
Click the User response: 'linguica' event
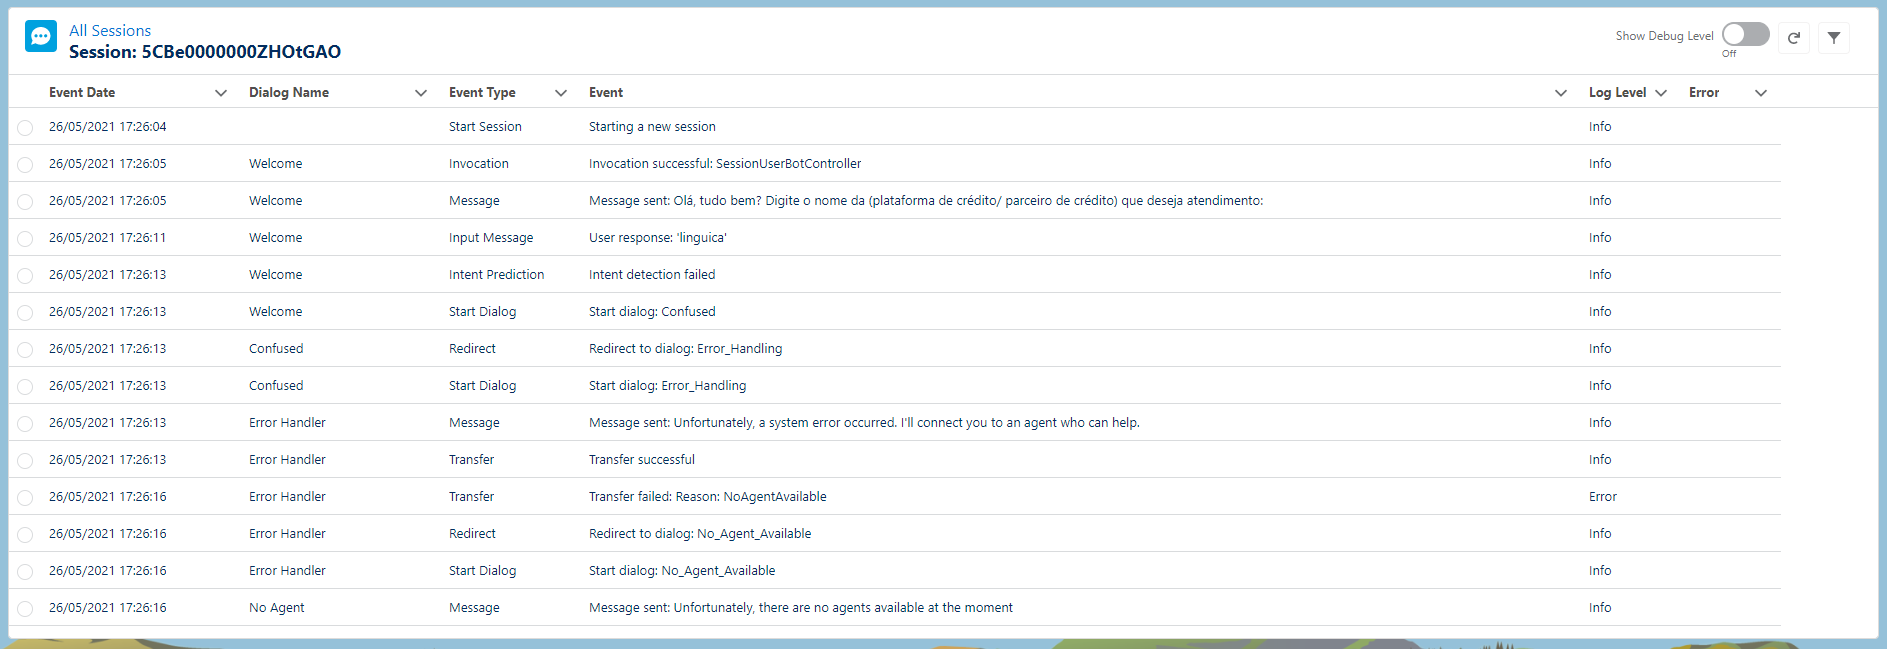pos(658,238)
